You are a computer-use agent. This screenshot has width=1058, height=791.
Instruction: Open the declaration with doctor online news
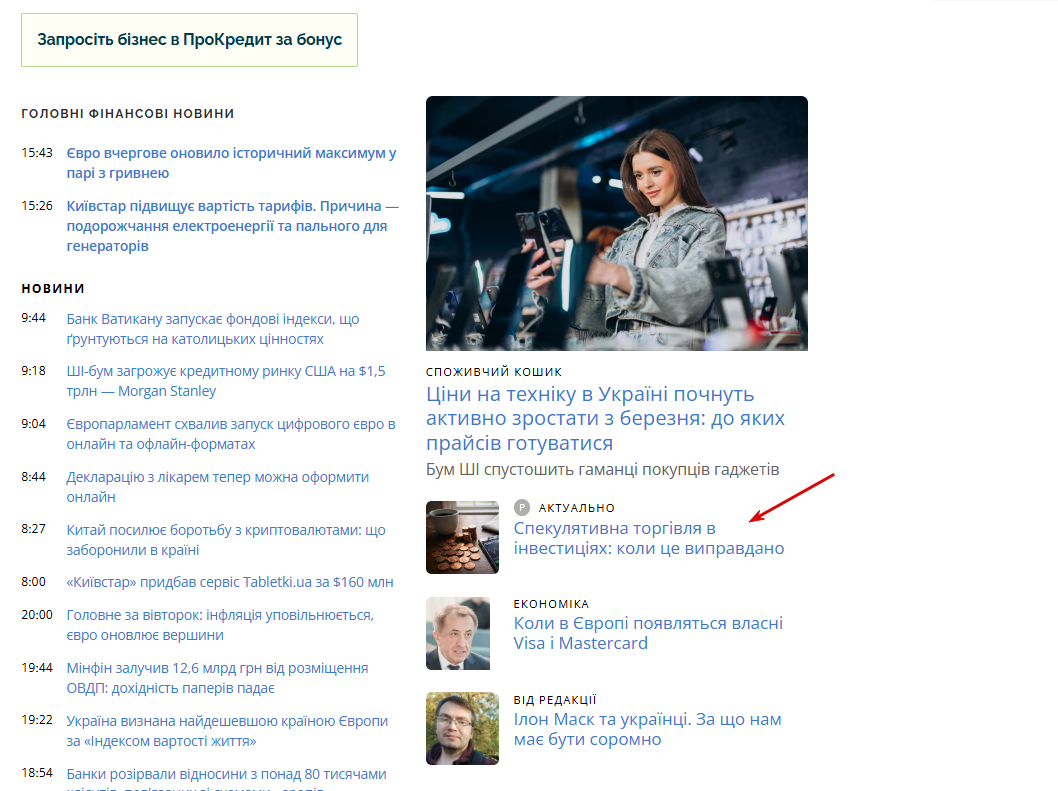(217, 487)
